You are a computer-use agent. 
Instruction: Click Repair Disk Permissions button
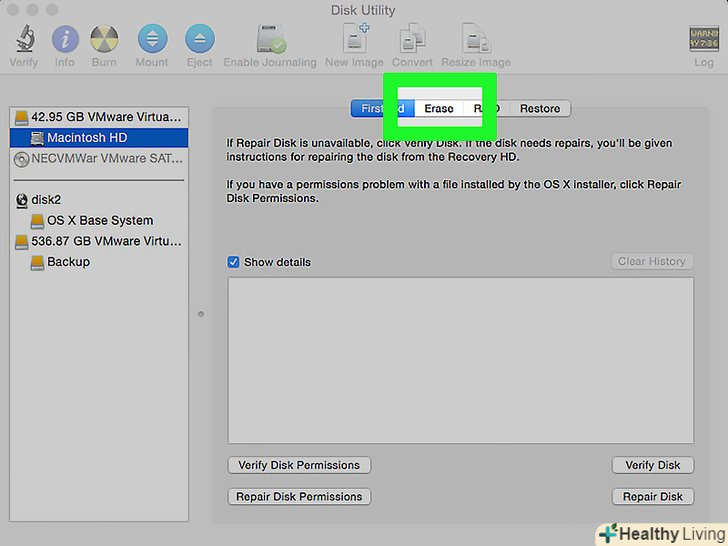[x=299, y=497]
